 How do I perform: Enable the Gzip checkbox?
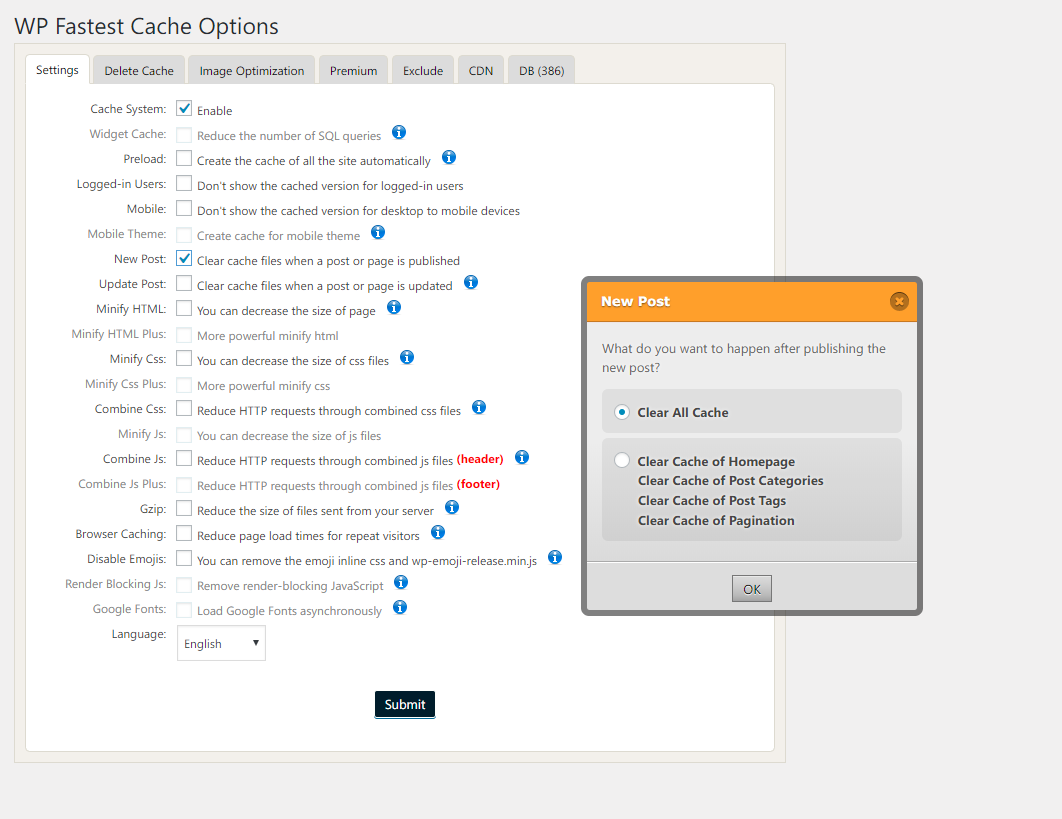[x=184, y=508]
